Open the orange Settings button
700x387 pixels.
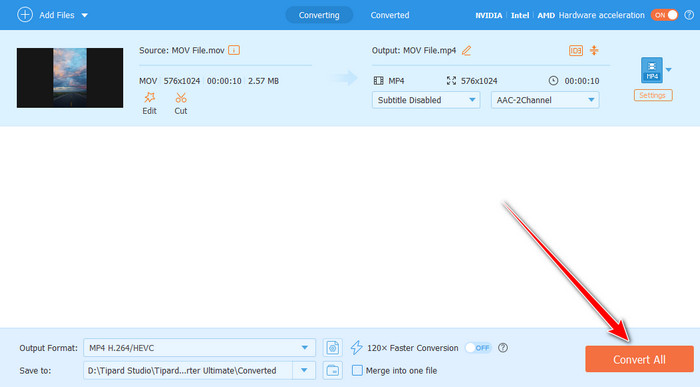653,95
